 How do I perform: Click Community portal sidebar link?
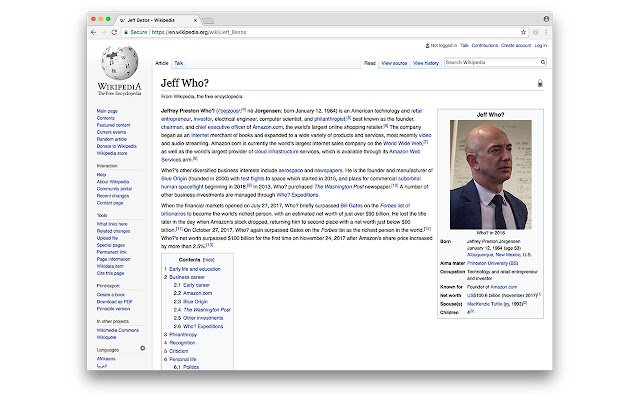point(114,189)
